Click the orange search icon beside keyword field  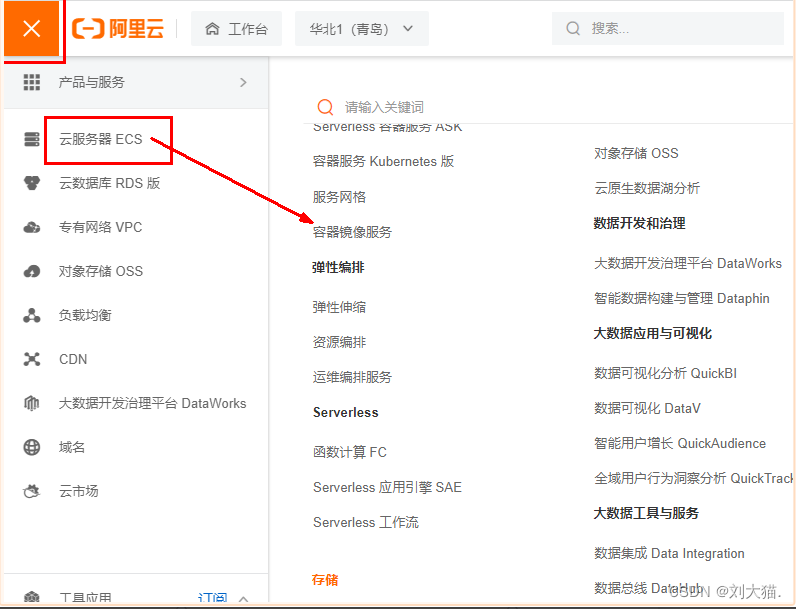[325, 107]
